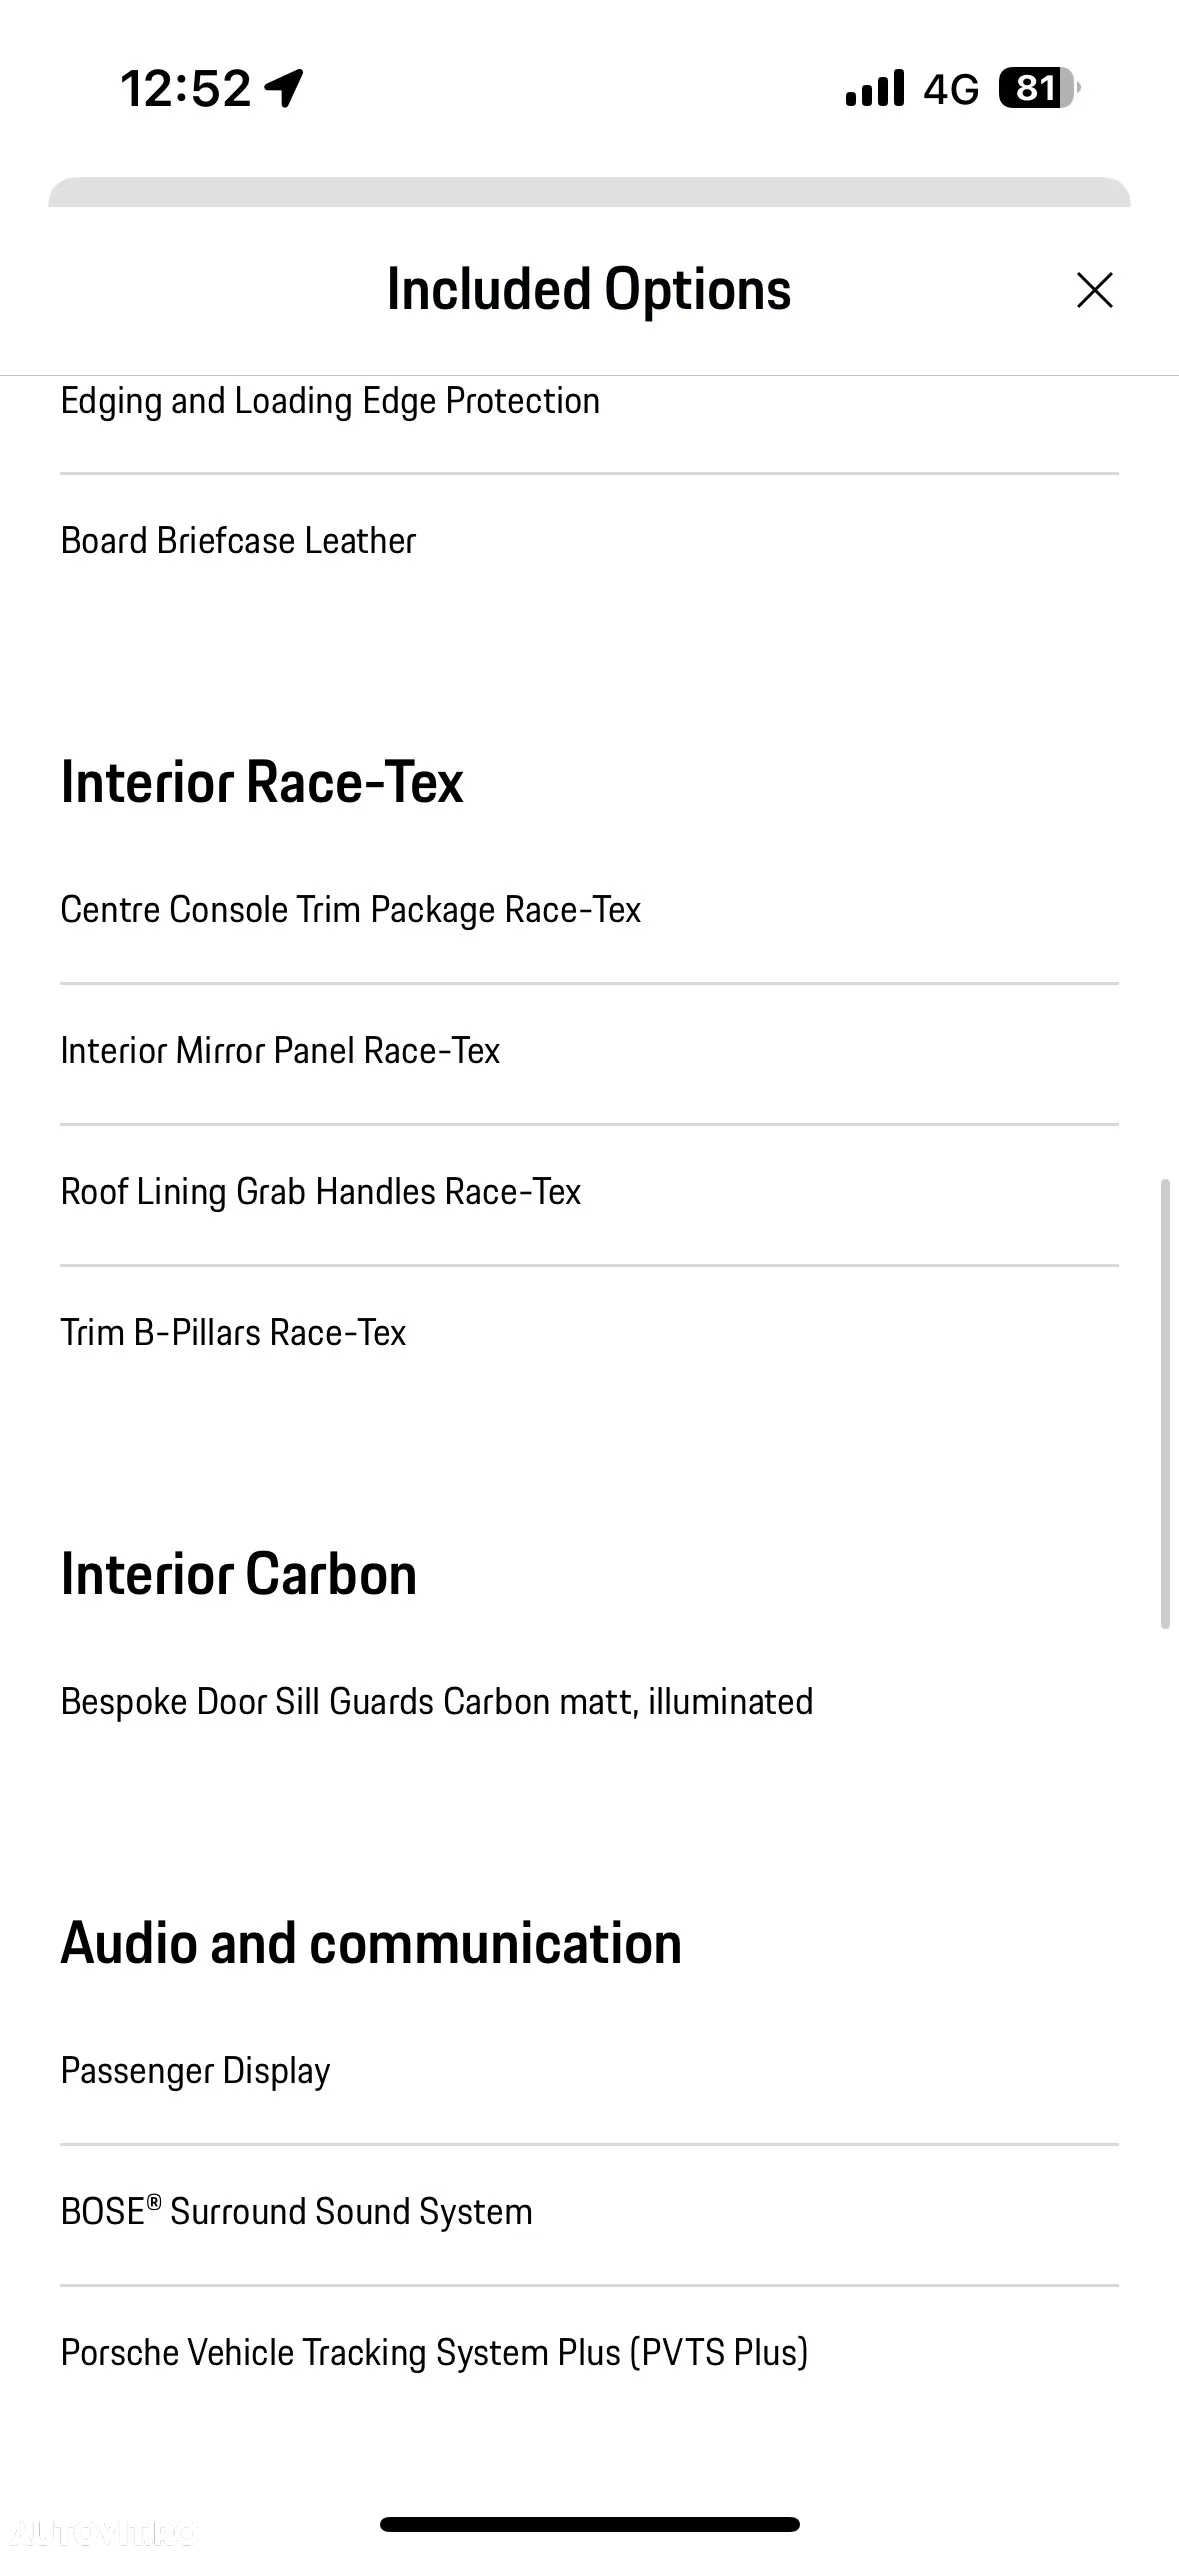Tap the home indicator bar
This screenshot has height=2556, width=1179.
point(590,2524)
